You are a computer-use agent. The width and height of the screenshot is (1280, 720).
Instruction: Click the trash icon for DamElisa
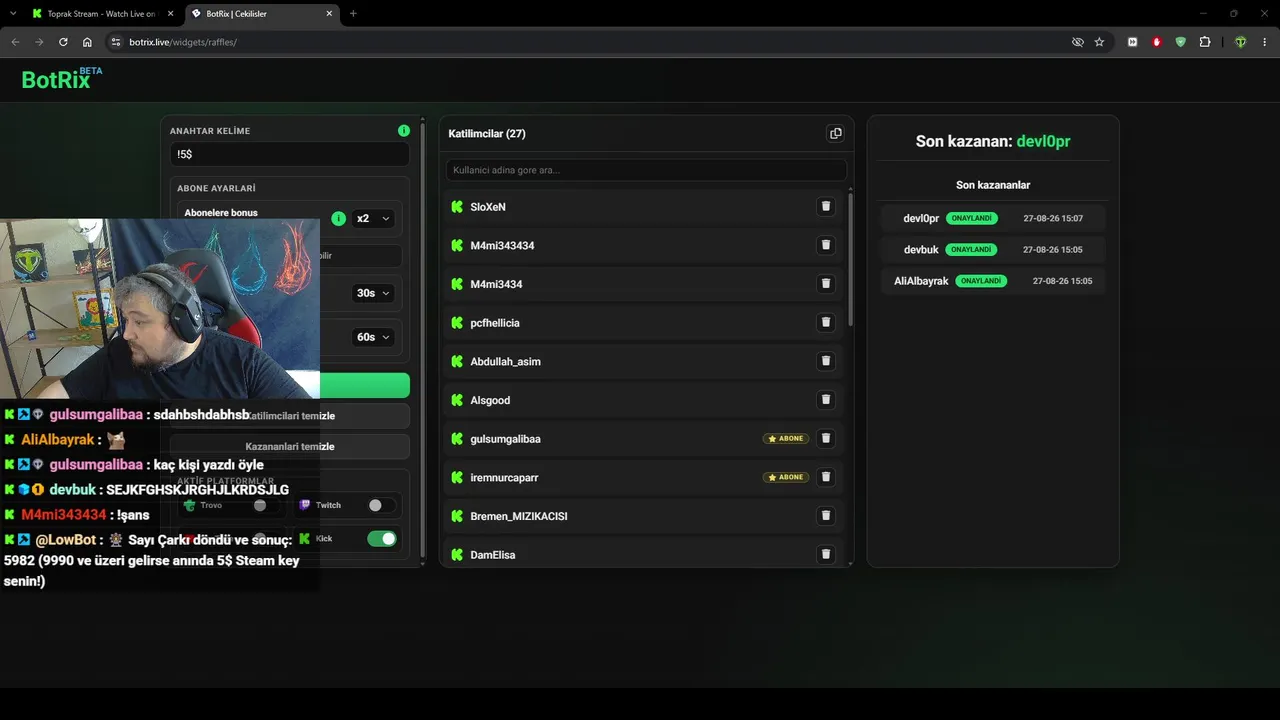tap(826, 554)
